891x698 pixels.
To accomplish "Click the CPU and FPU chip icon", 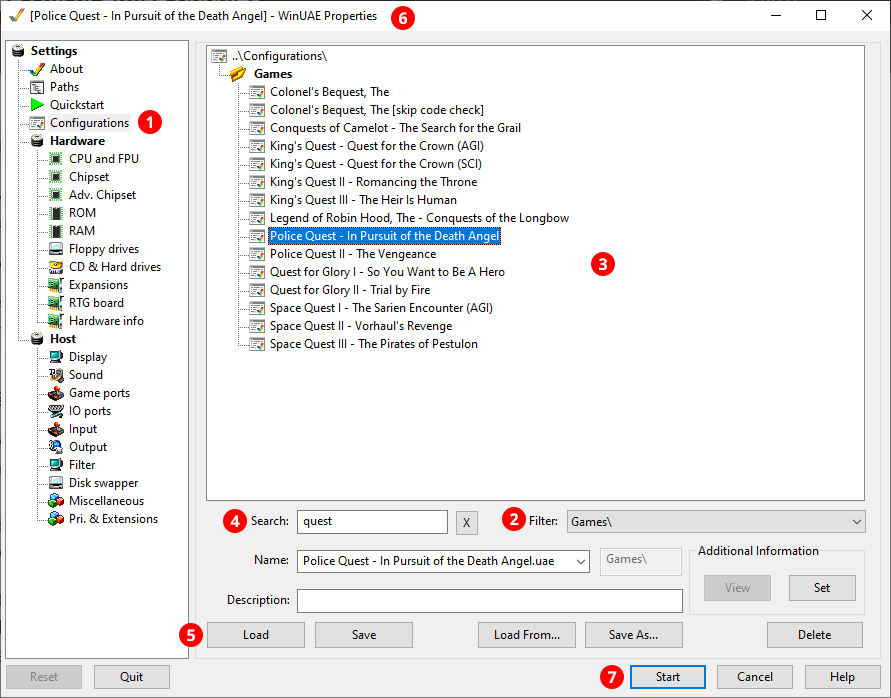I will (56, 159).
